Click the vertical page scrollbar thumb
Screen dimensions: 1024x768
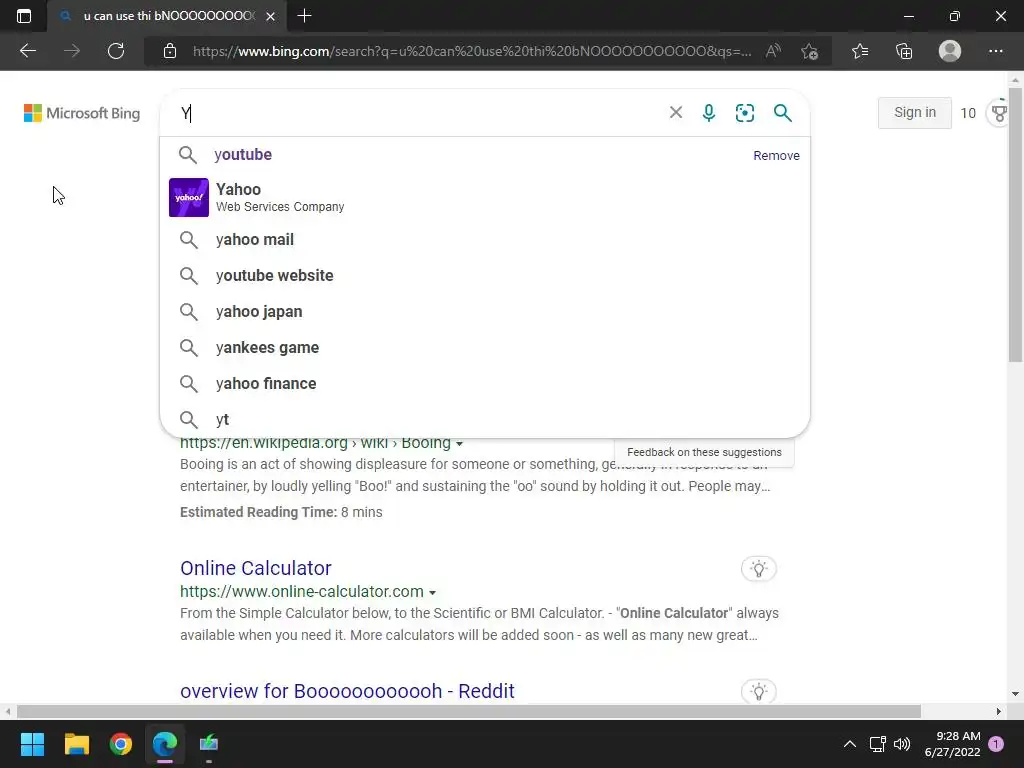(1015, 224)
